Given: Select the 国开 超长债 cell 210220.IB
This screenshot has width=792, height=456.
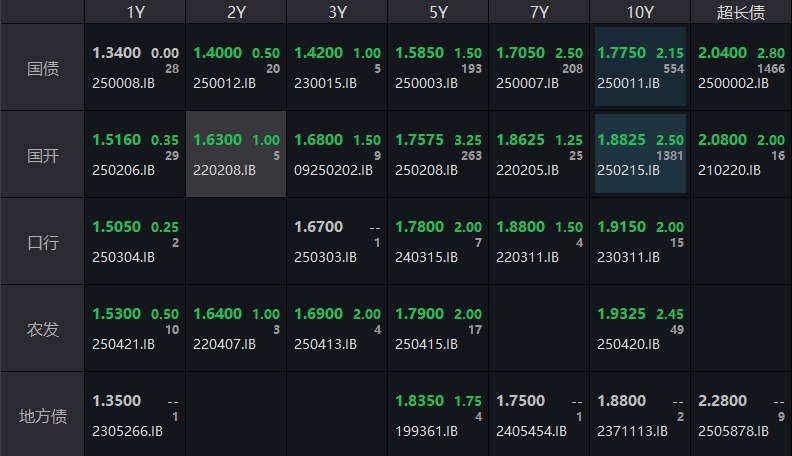Looking at the screenshot, I should coord(741,155).
